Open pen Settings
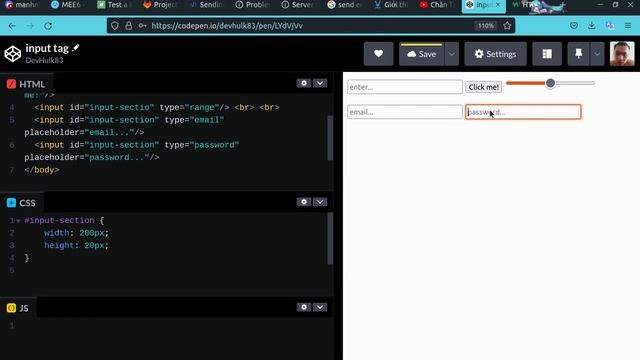 click(x=496, y=54)
